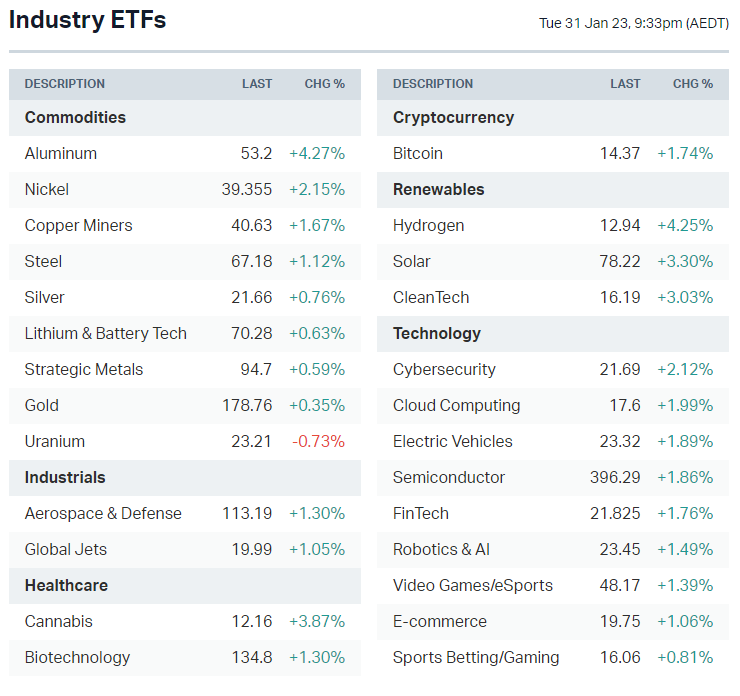The image size is (740, 696).
Task: Open the Cannabis ETF row
Action: pos(58,621)
